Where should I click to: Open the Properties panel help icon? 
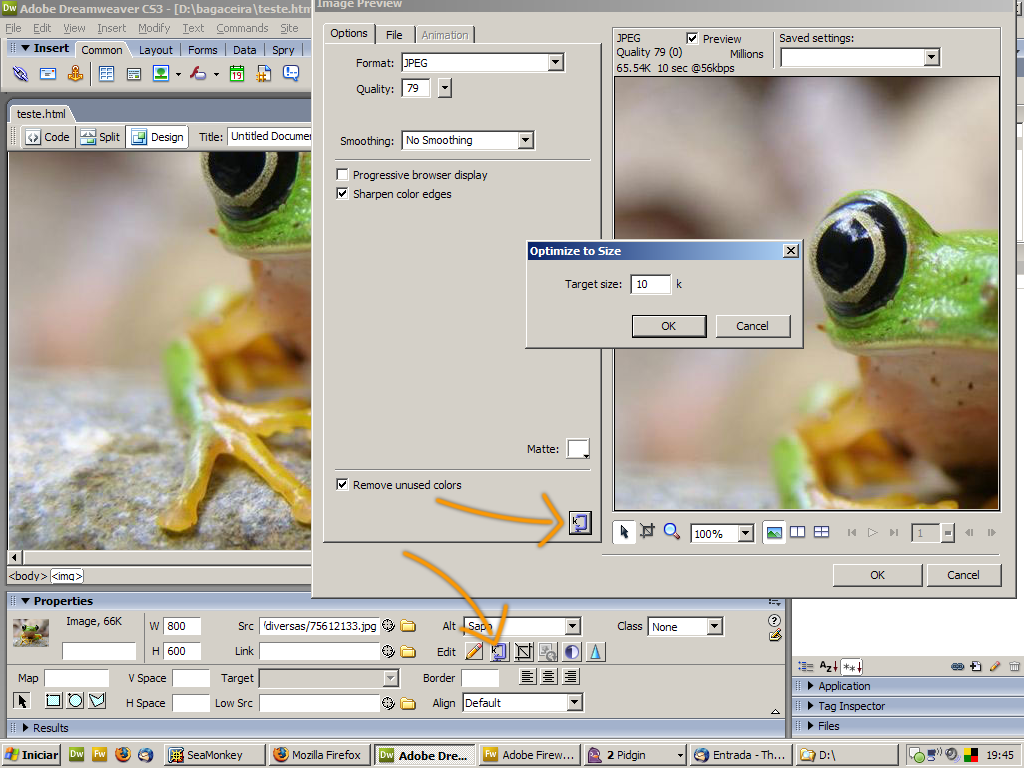coord(775,620)
